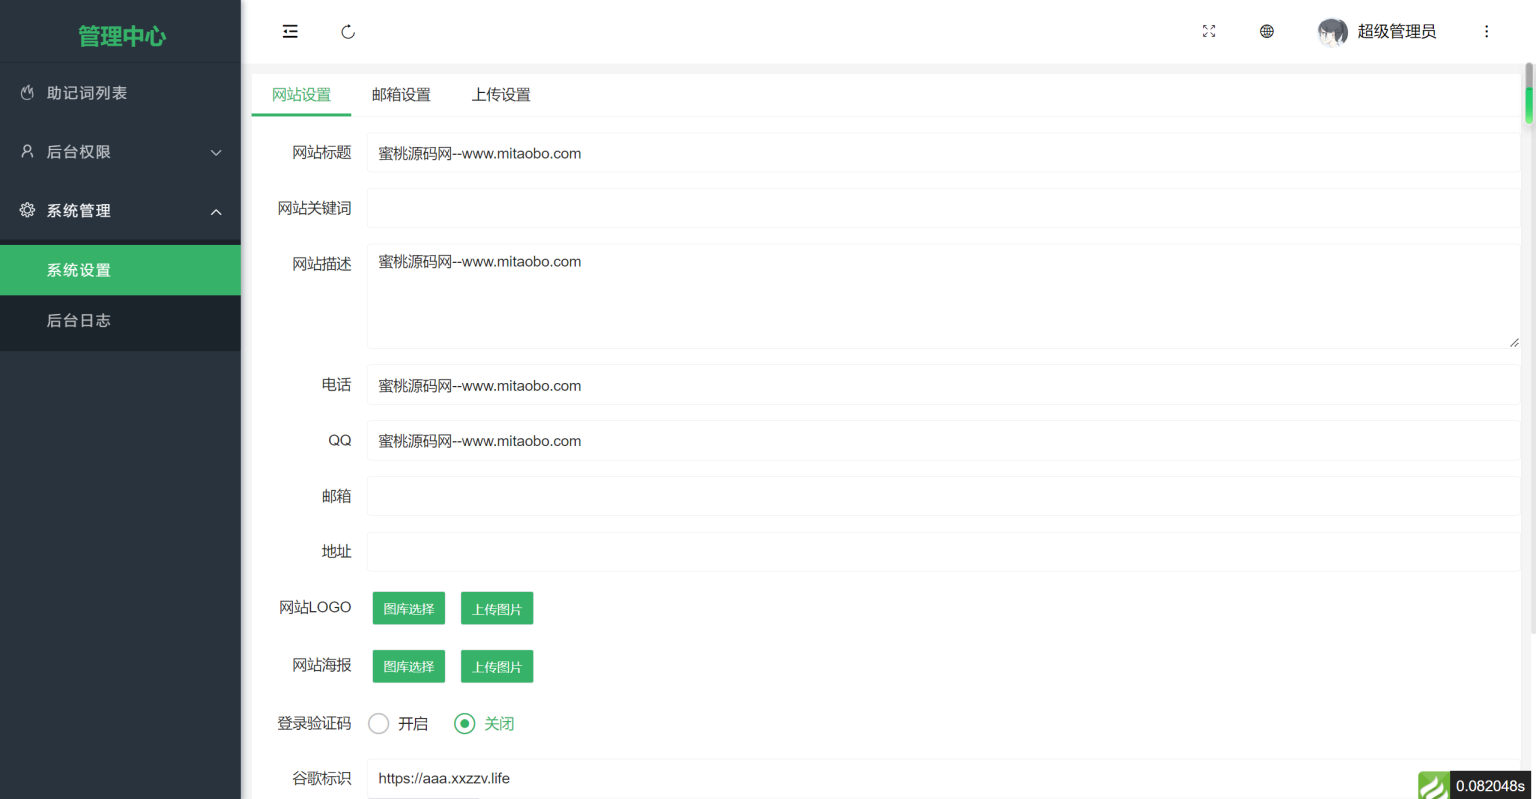Open the 上传设置 tab
Screen dimensions: 1536x799
[x=501, y=94]
